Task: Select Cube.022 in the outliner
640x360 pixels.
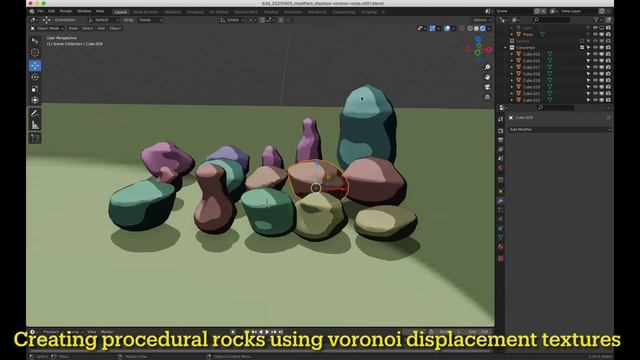Action: point(531,100)
